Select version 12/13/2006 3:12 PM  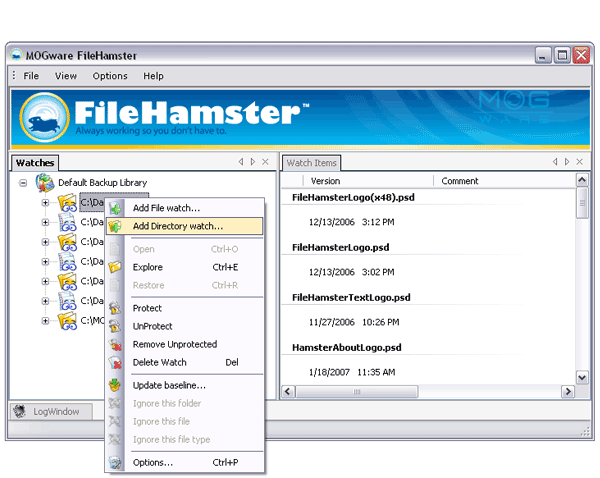point(351,222)
